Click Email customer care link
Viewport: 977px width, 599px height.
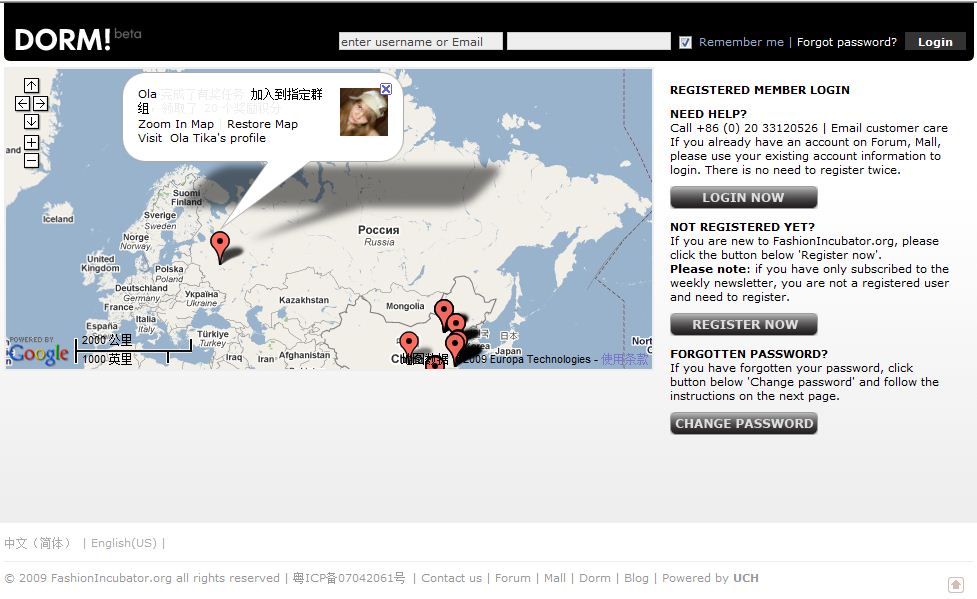point(889,128)
